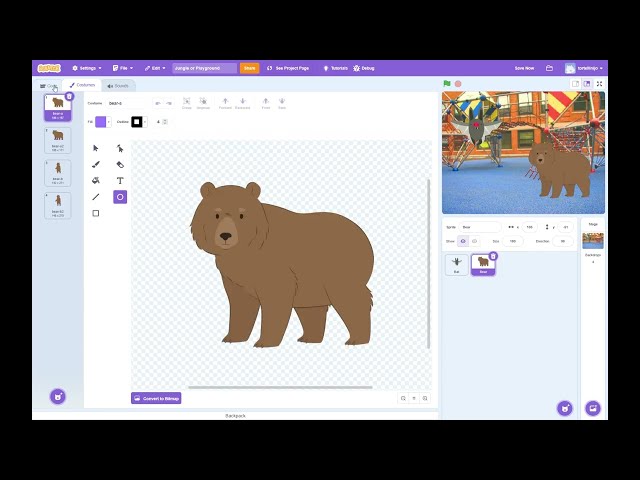This screenshot has width=640, height=480.
Task: Zoom out the paint canvas
Action: [403, 398]
